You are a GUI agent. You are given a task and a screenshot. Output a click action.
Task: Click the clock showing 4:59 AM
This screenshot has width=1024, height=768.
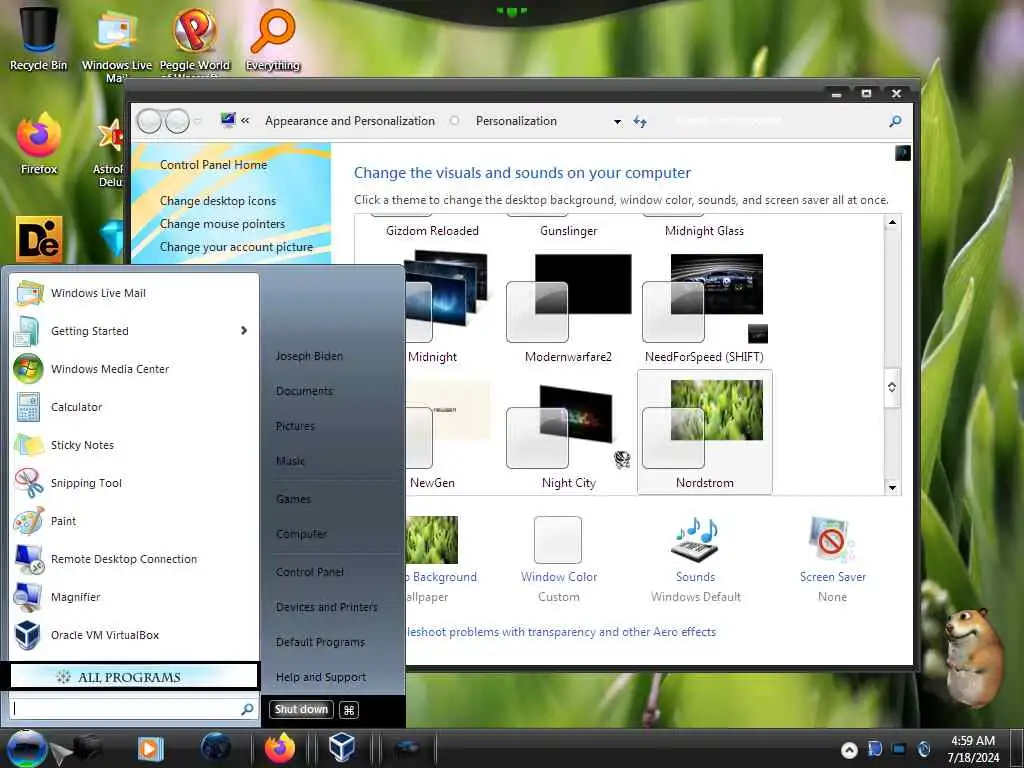click(973, 749)
